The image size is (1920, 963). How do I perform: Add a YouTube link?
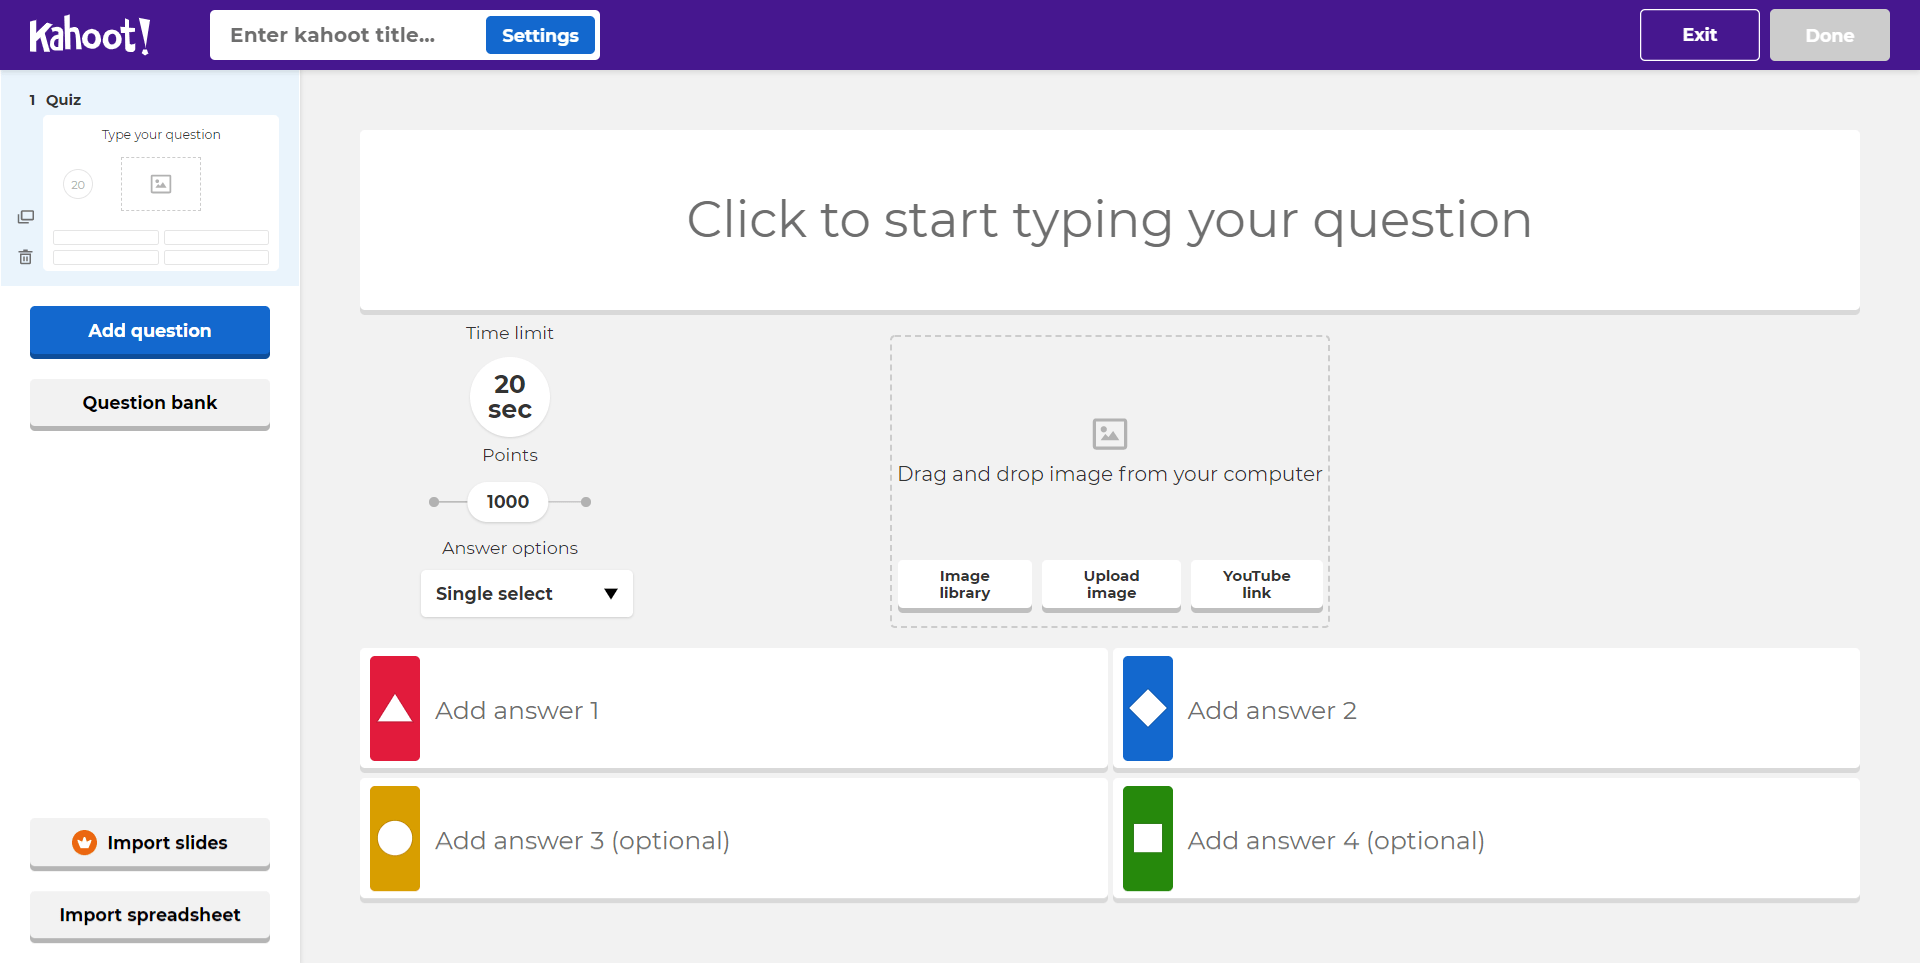coord(1256,584)
